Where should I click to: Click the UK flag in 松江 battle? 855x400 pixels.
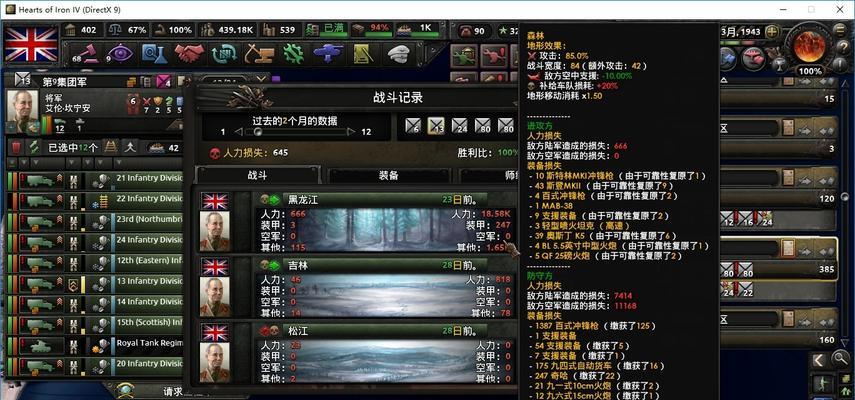[x=214, y=332]
